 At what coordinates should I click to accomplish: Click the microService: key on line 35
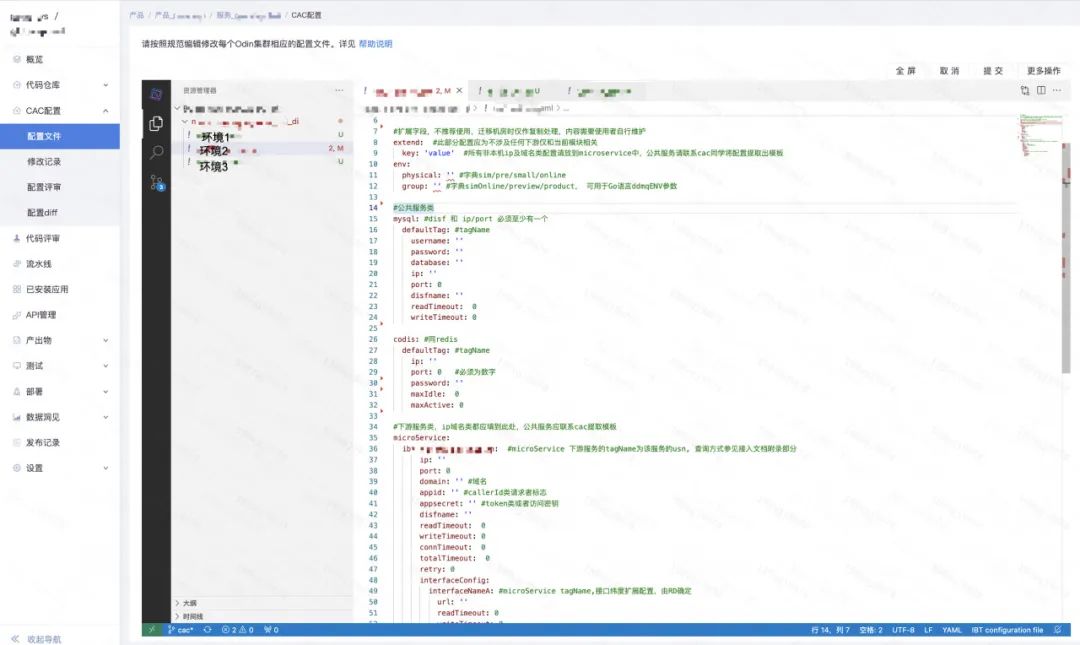[422, 438]
